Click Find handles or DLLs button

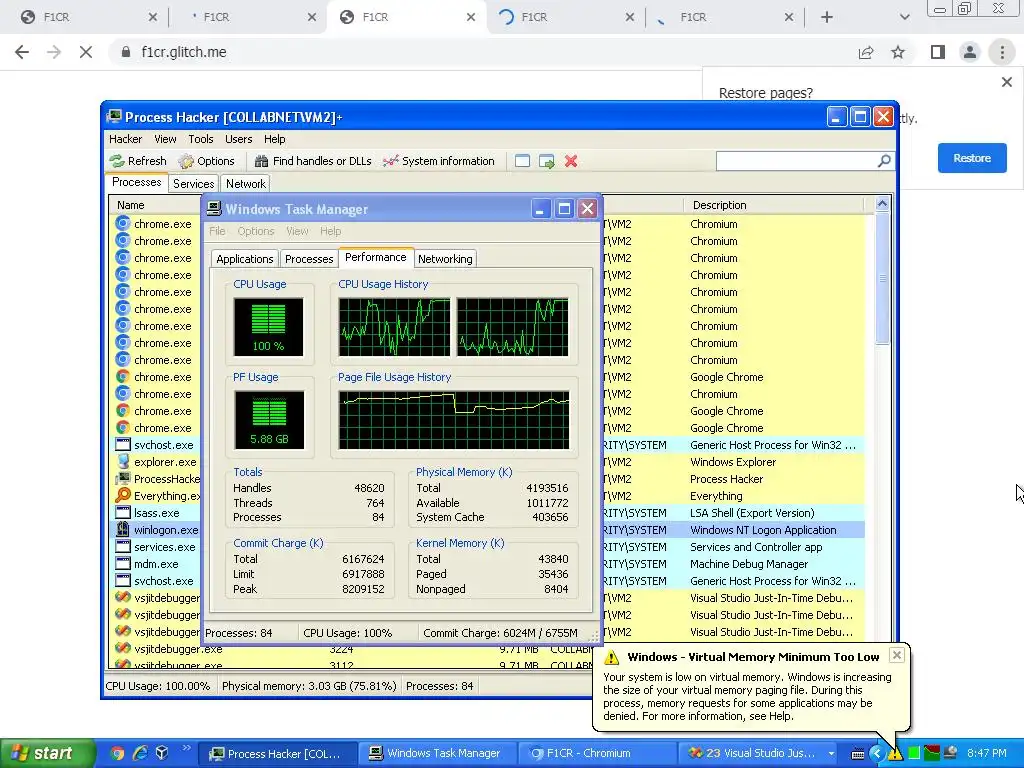pyautogui.click(x=313, y=161)
